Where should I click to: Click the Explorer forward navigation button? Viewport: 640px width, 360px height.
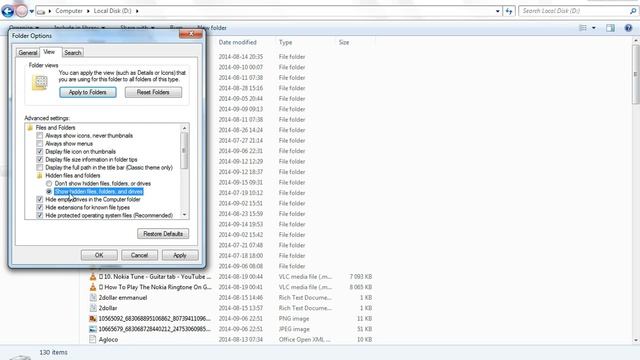coord(22,11)
